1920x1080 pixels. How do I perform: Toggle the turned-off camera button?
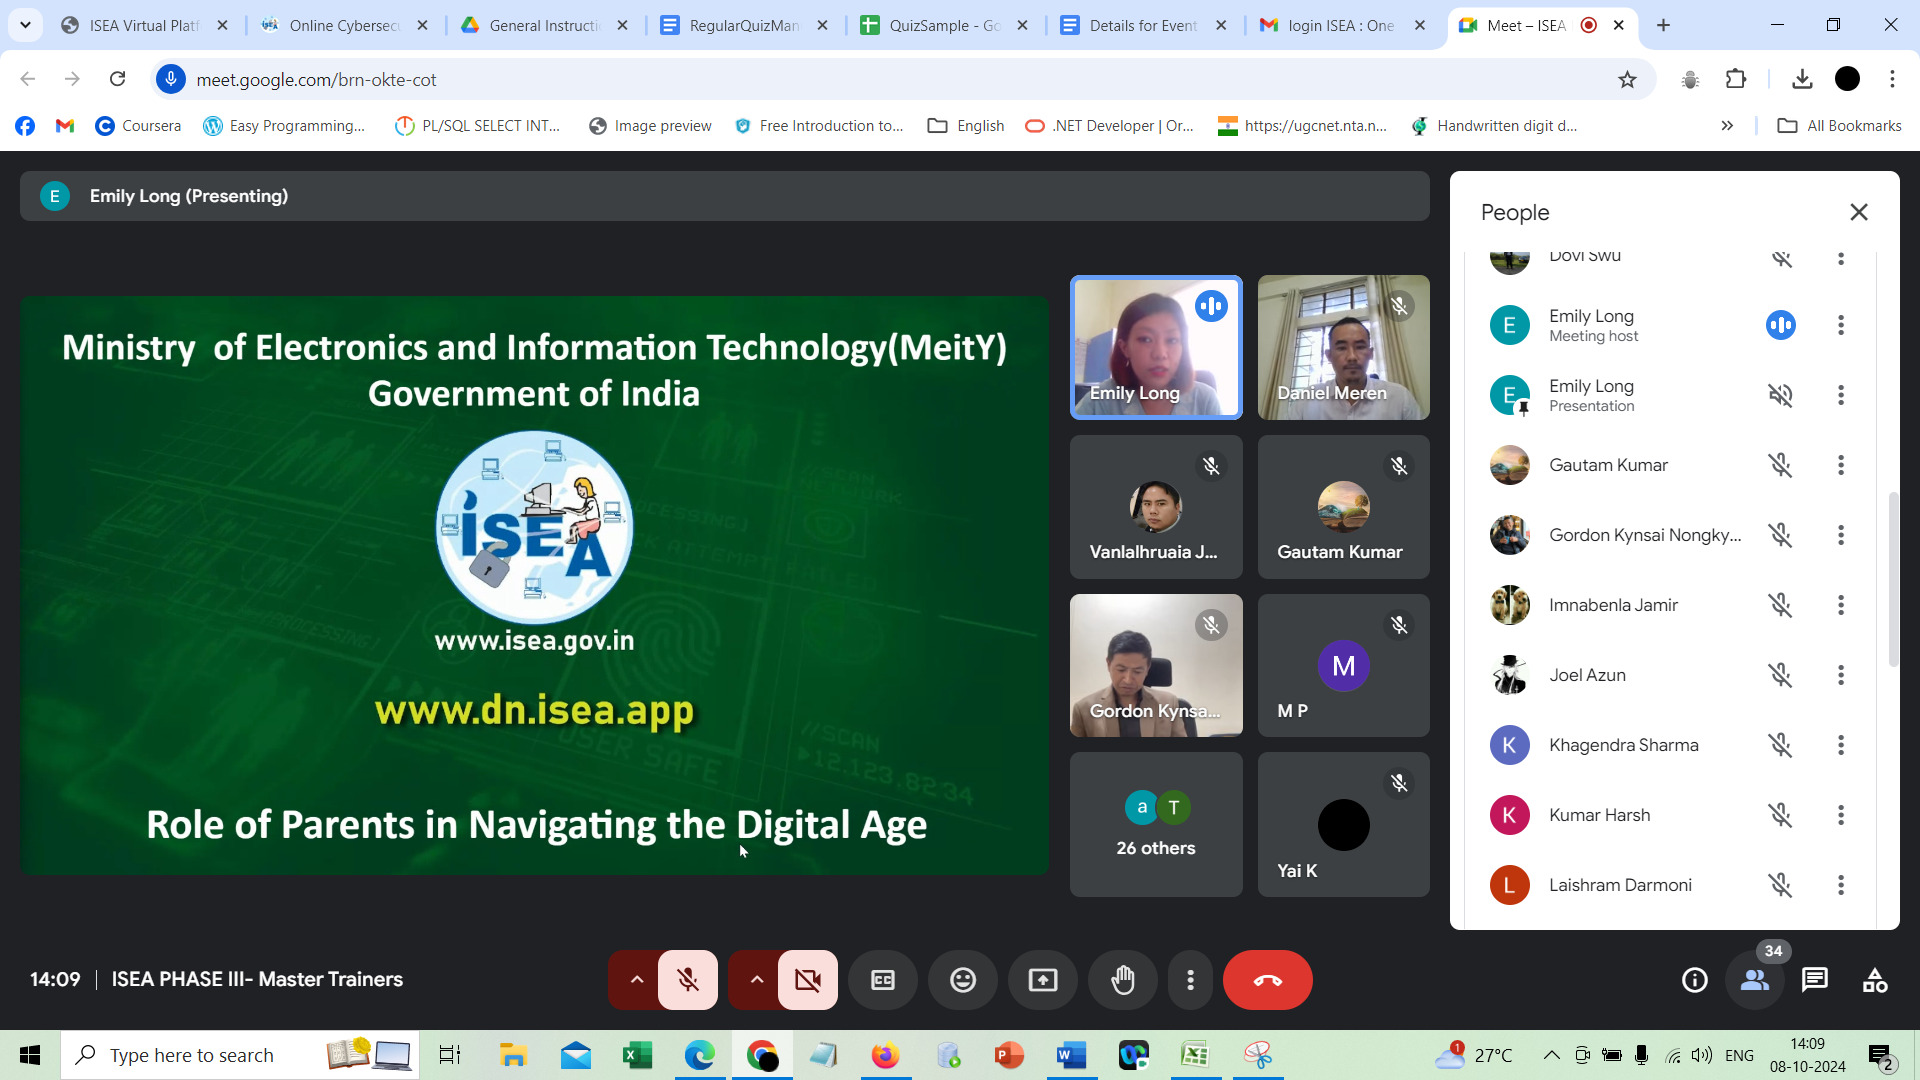point(808,980)
